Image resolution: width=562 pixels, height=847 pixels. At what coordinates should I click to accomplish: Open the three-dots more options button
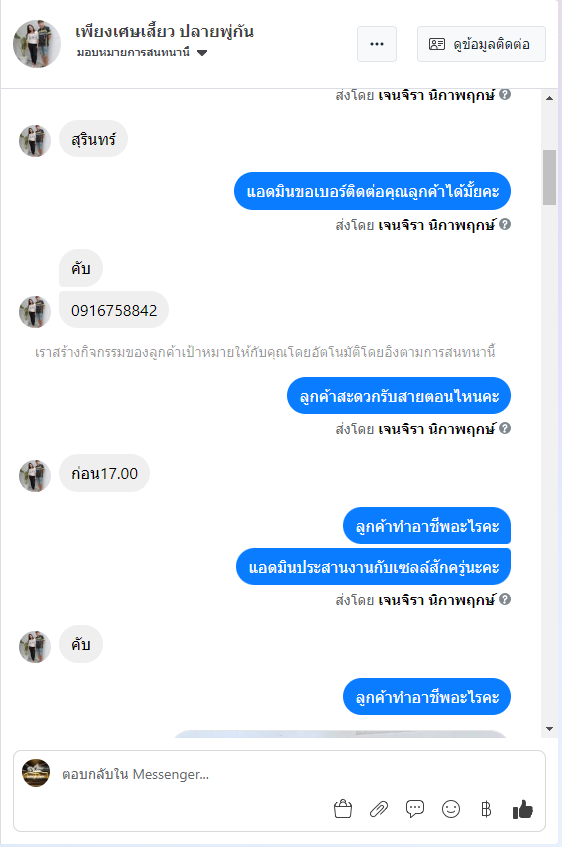[377, 44]
